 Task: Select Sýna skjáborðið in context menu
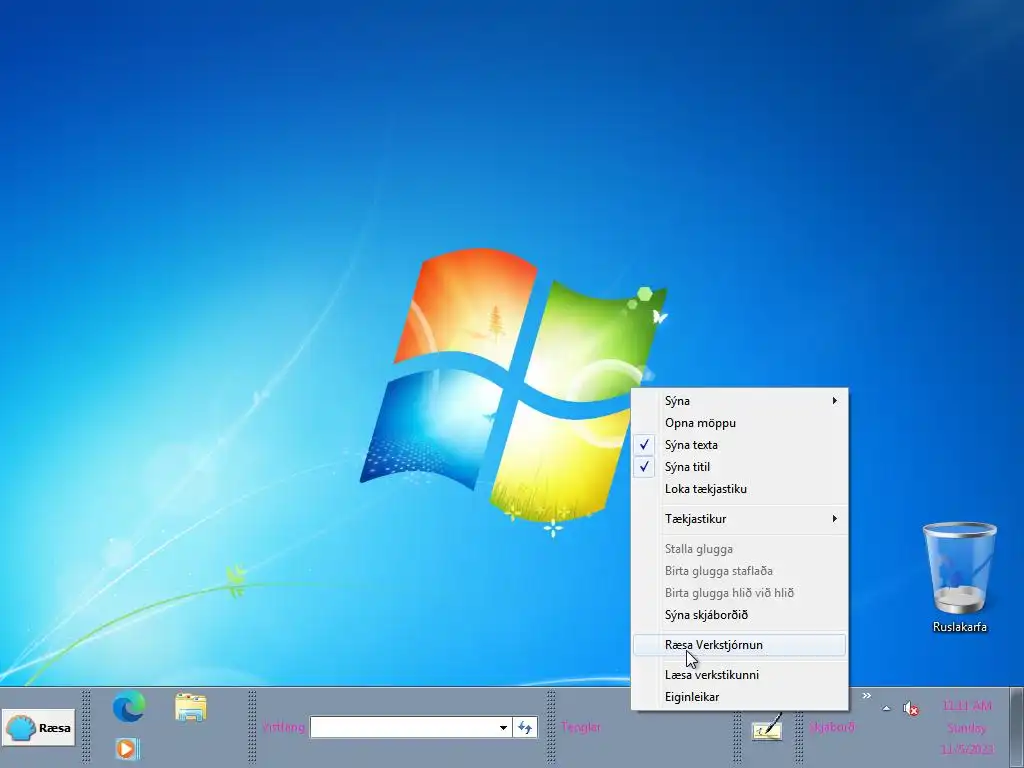pos(739,615)
